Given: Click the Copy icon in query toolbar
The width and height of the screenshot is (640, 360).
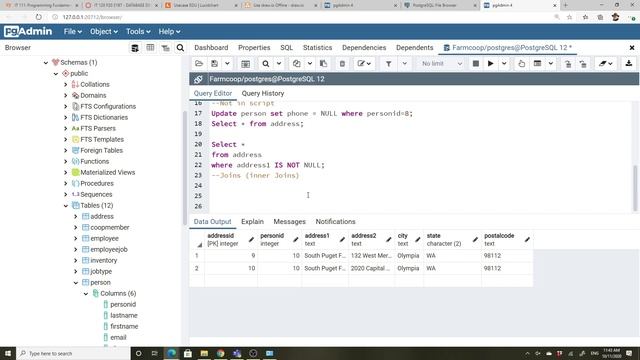Looking at the screenshot, I should point(297,64).
